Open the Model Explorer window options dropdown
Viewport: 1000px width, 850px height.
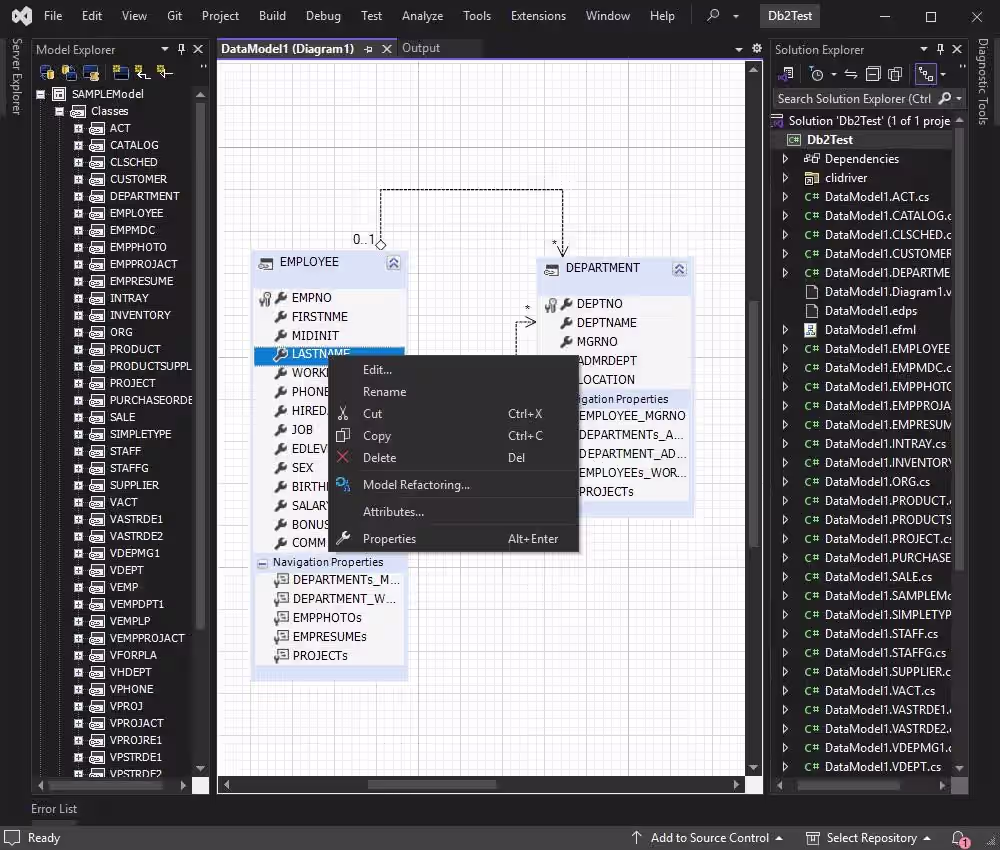coord(165,49)
